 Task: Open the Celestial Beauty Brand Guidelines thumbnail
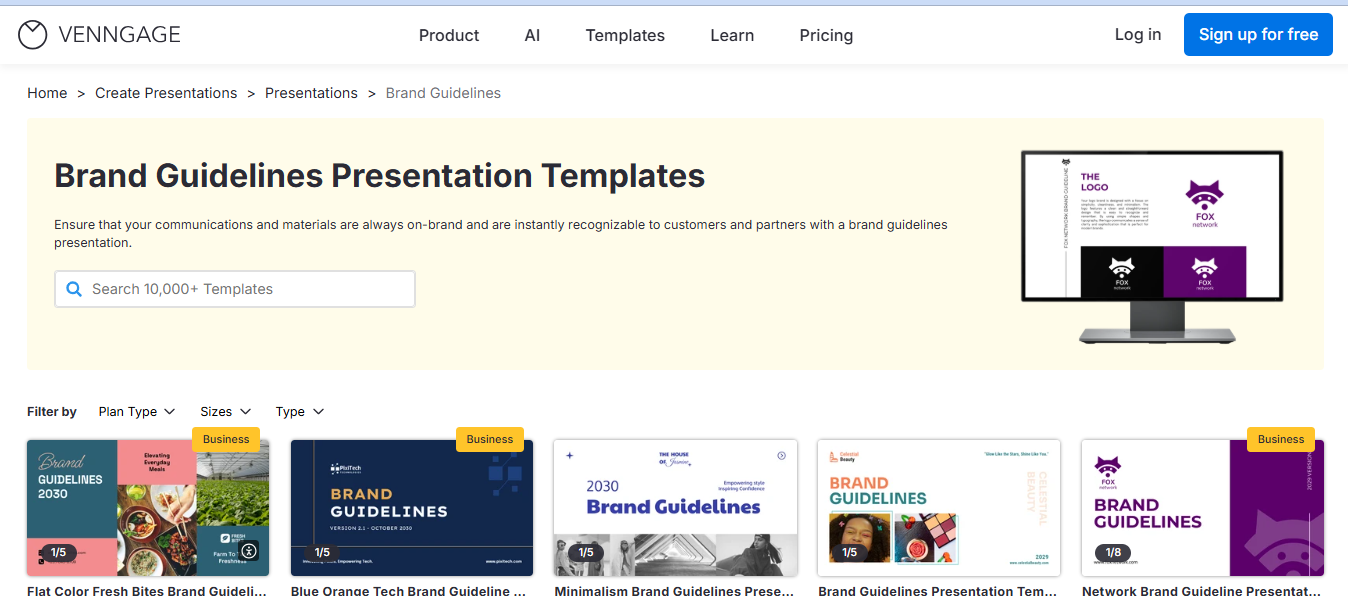coord(939,508)
